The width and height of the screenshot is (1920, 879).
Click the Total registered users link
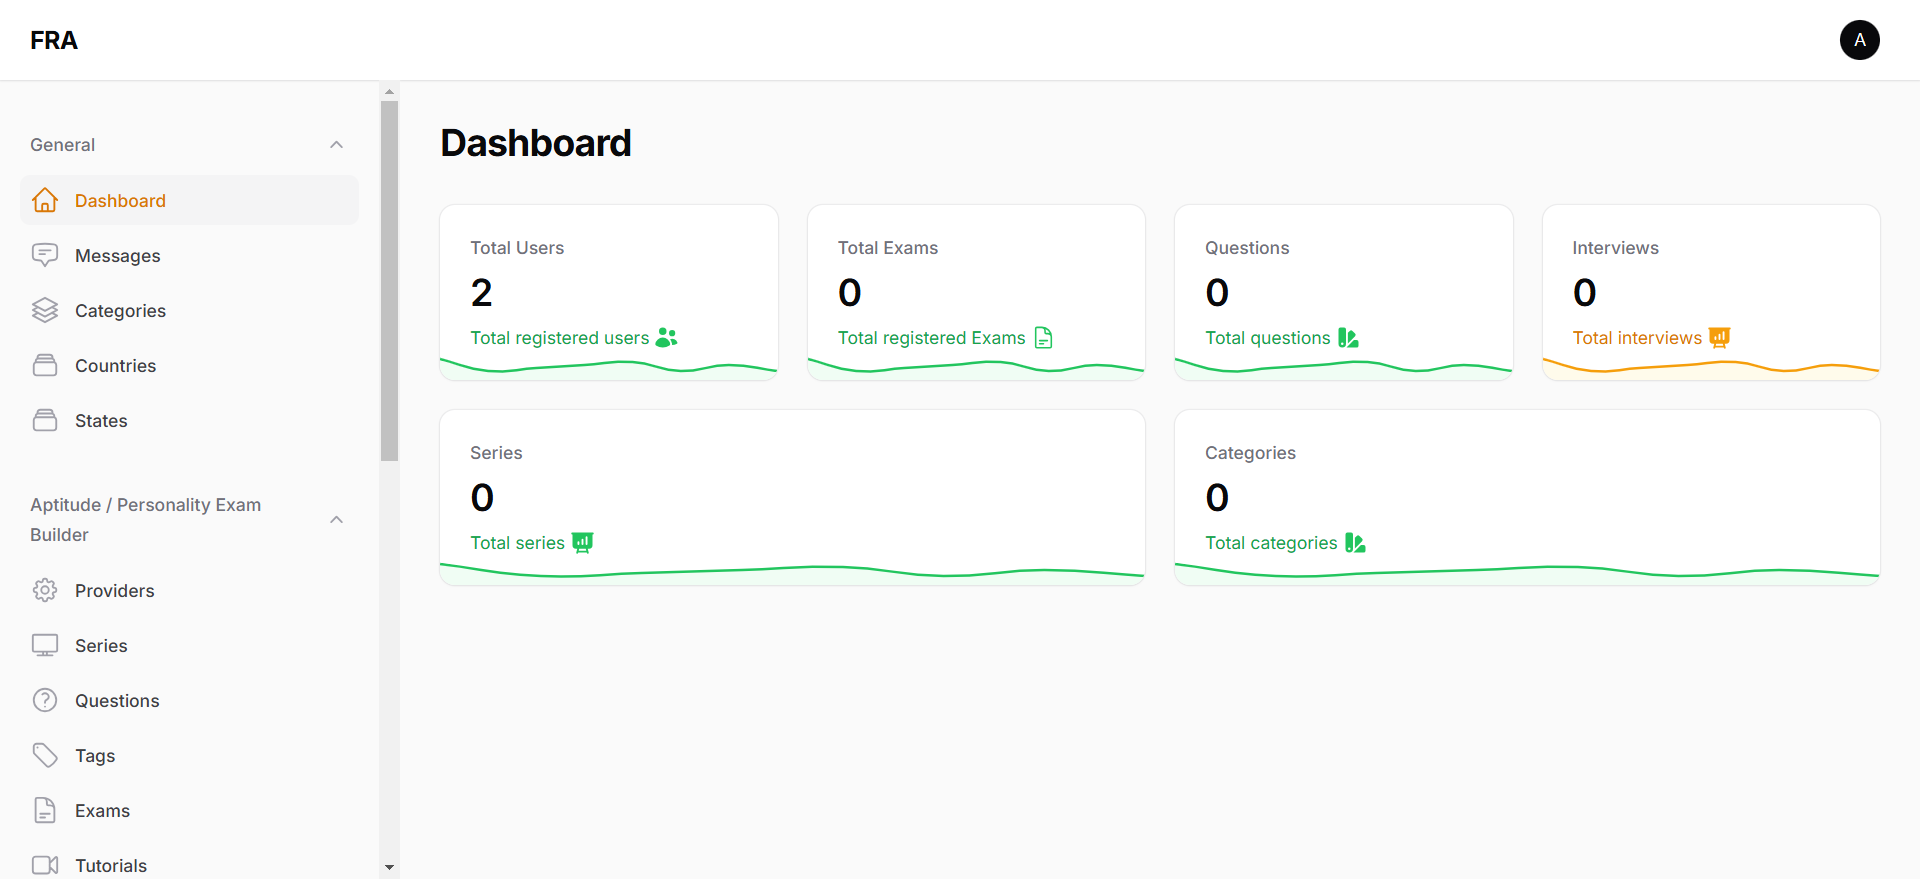tap(560, 338)
